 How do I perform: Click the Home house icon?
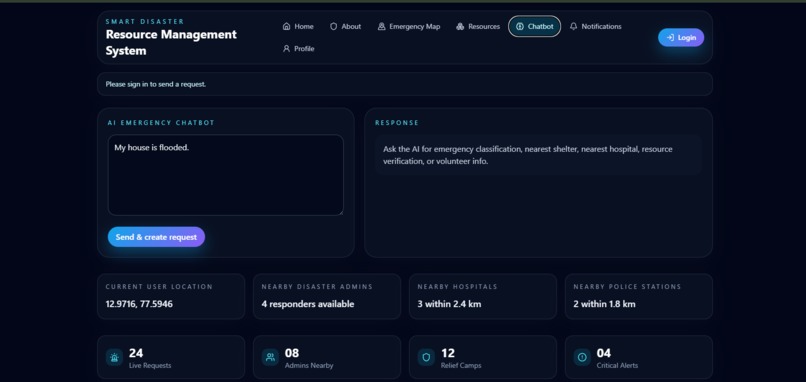click(x=286, y=26)
